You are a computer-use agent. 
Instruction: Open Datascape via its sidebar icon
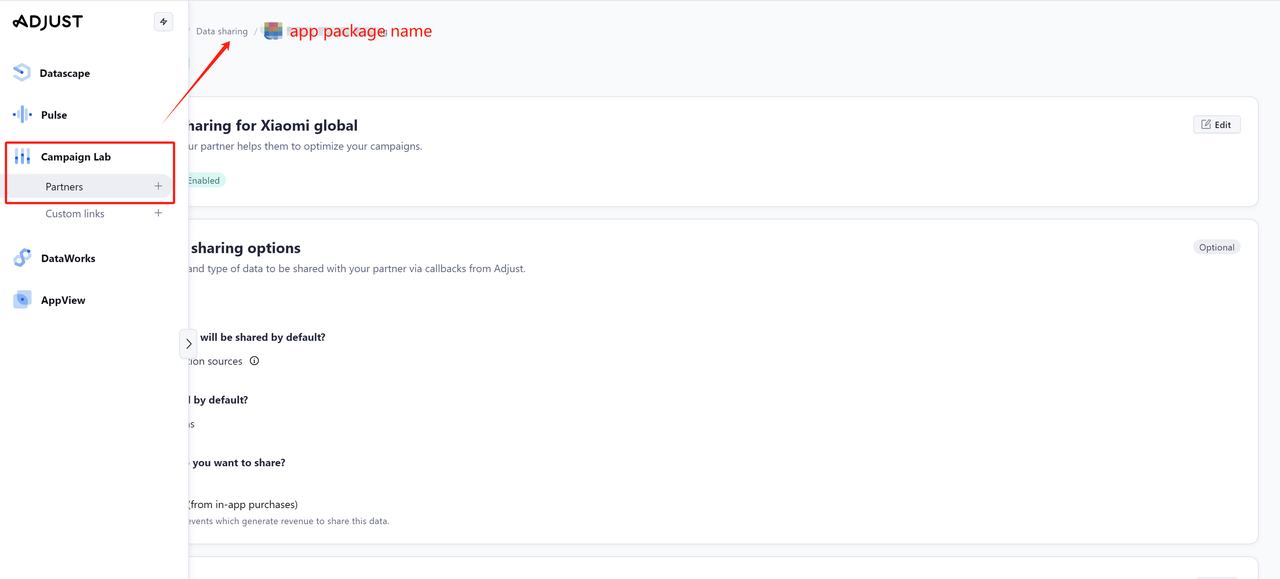pyautogui.click(x=22, y=73)
